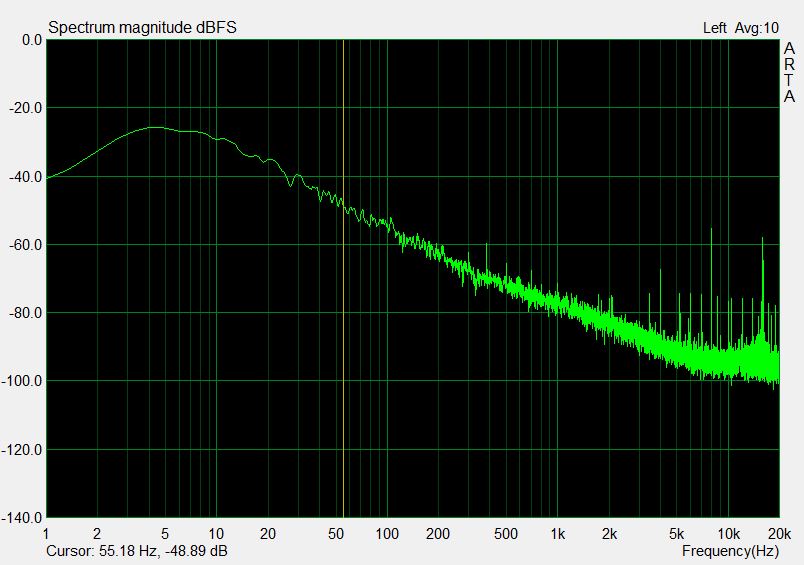Click the 'Left' channel label

714,28
